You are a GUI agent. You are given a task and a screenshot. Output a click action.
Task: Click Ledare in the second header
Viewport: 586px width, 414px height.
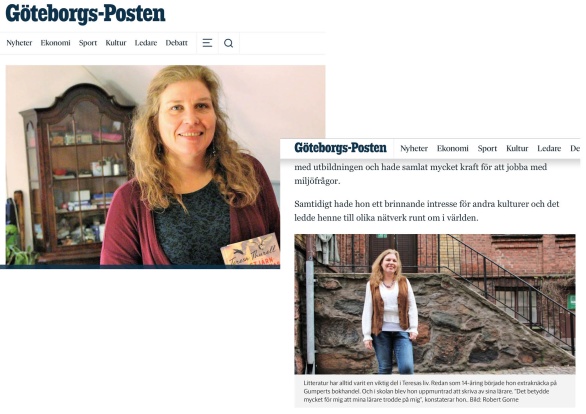(549, 148)
